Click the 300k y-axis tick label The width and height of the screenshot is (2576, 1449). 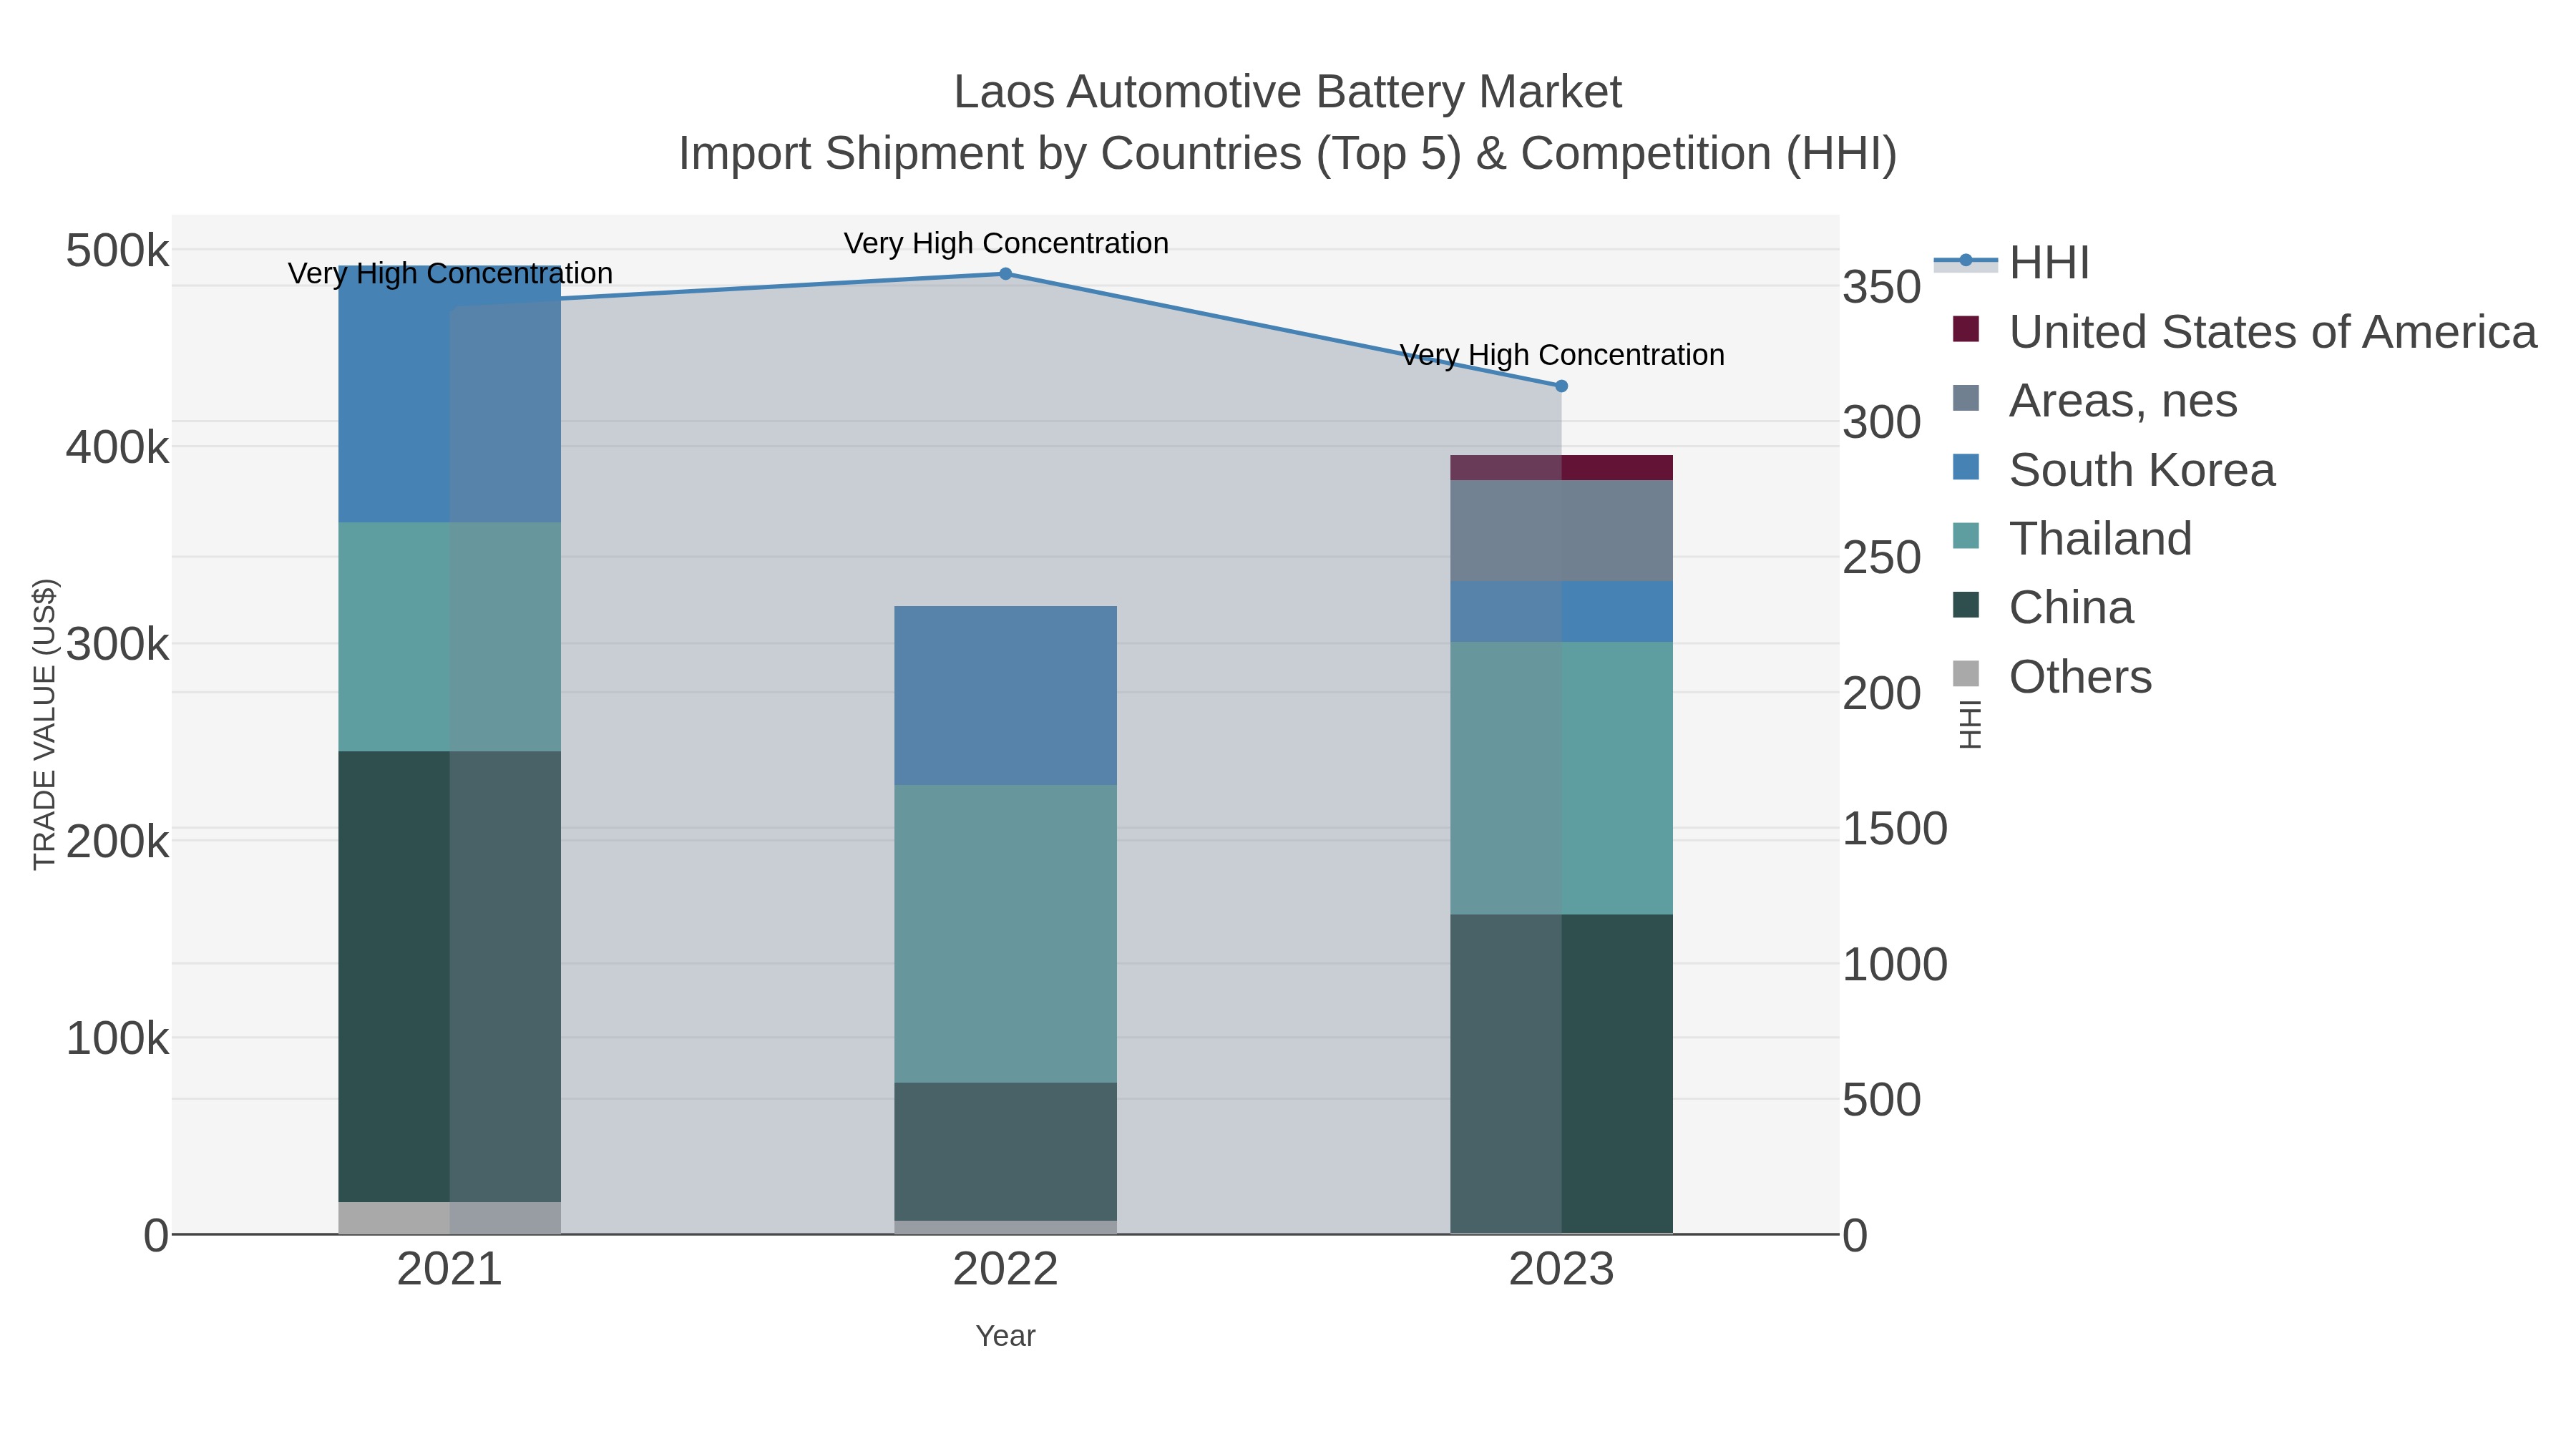118,644
